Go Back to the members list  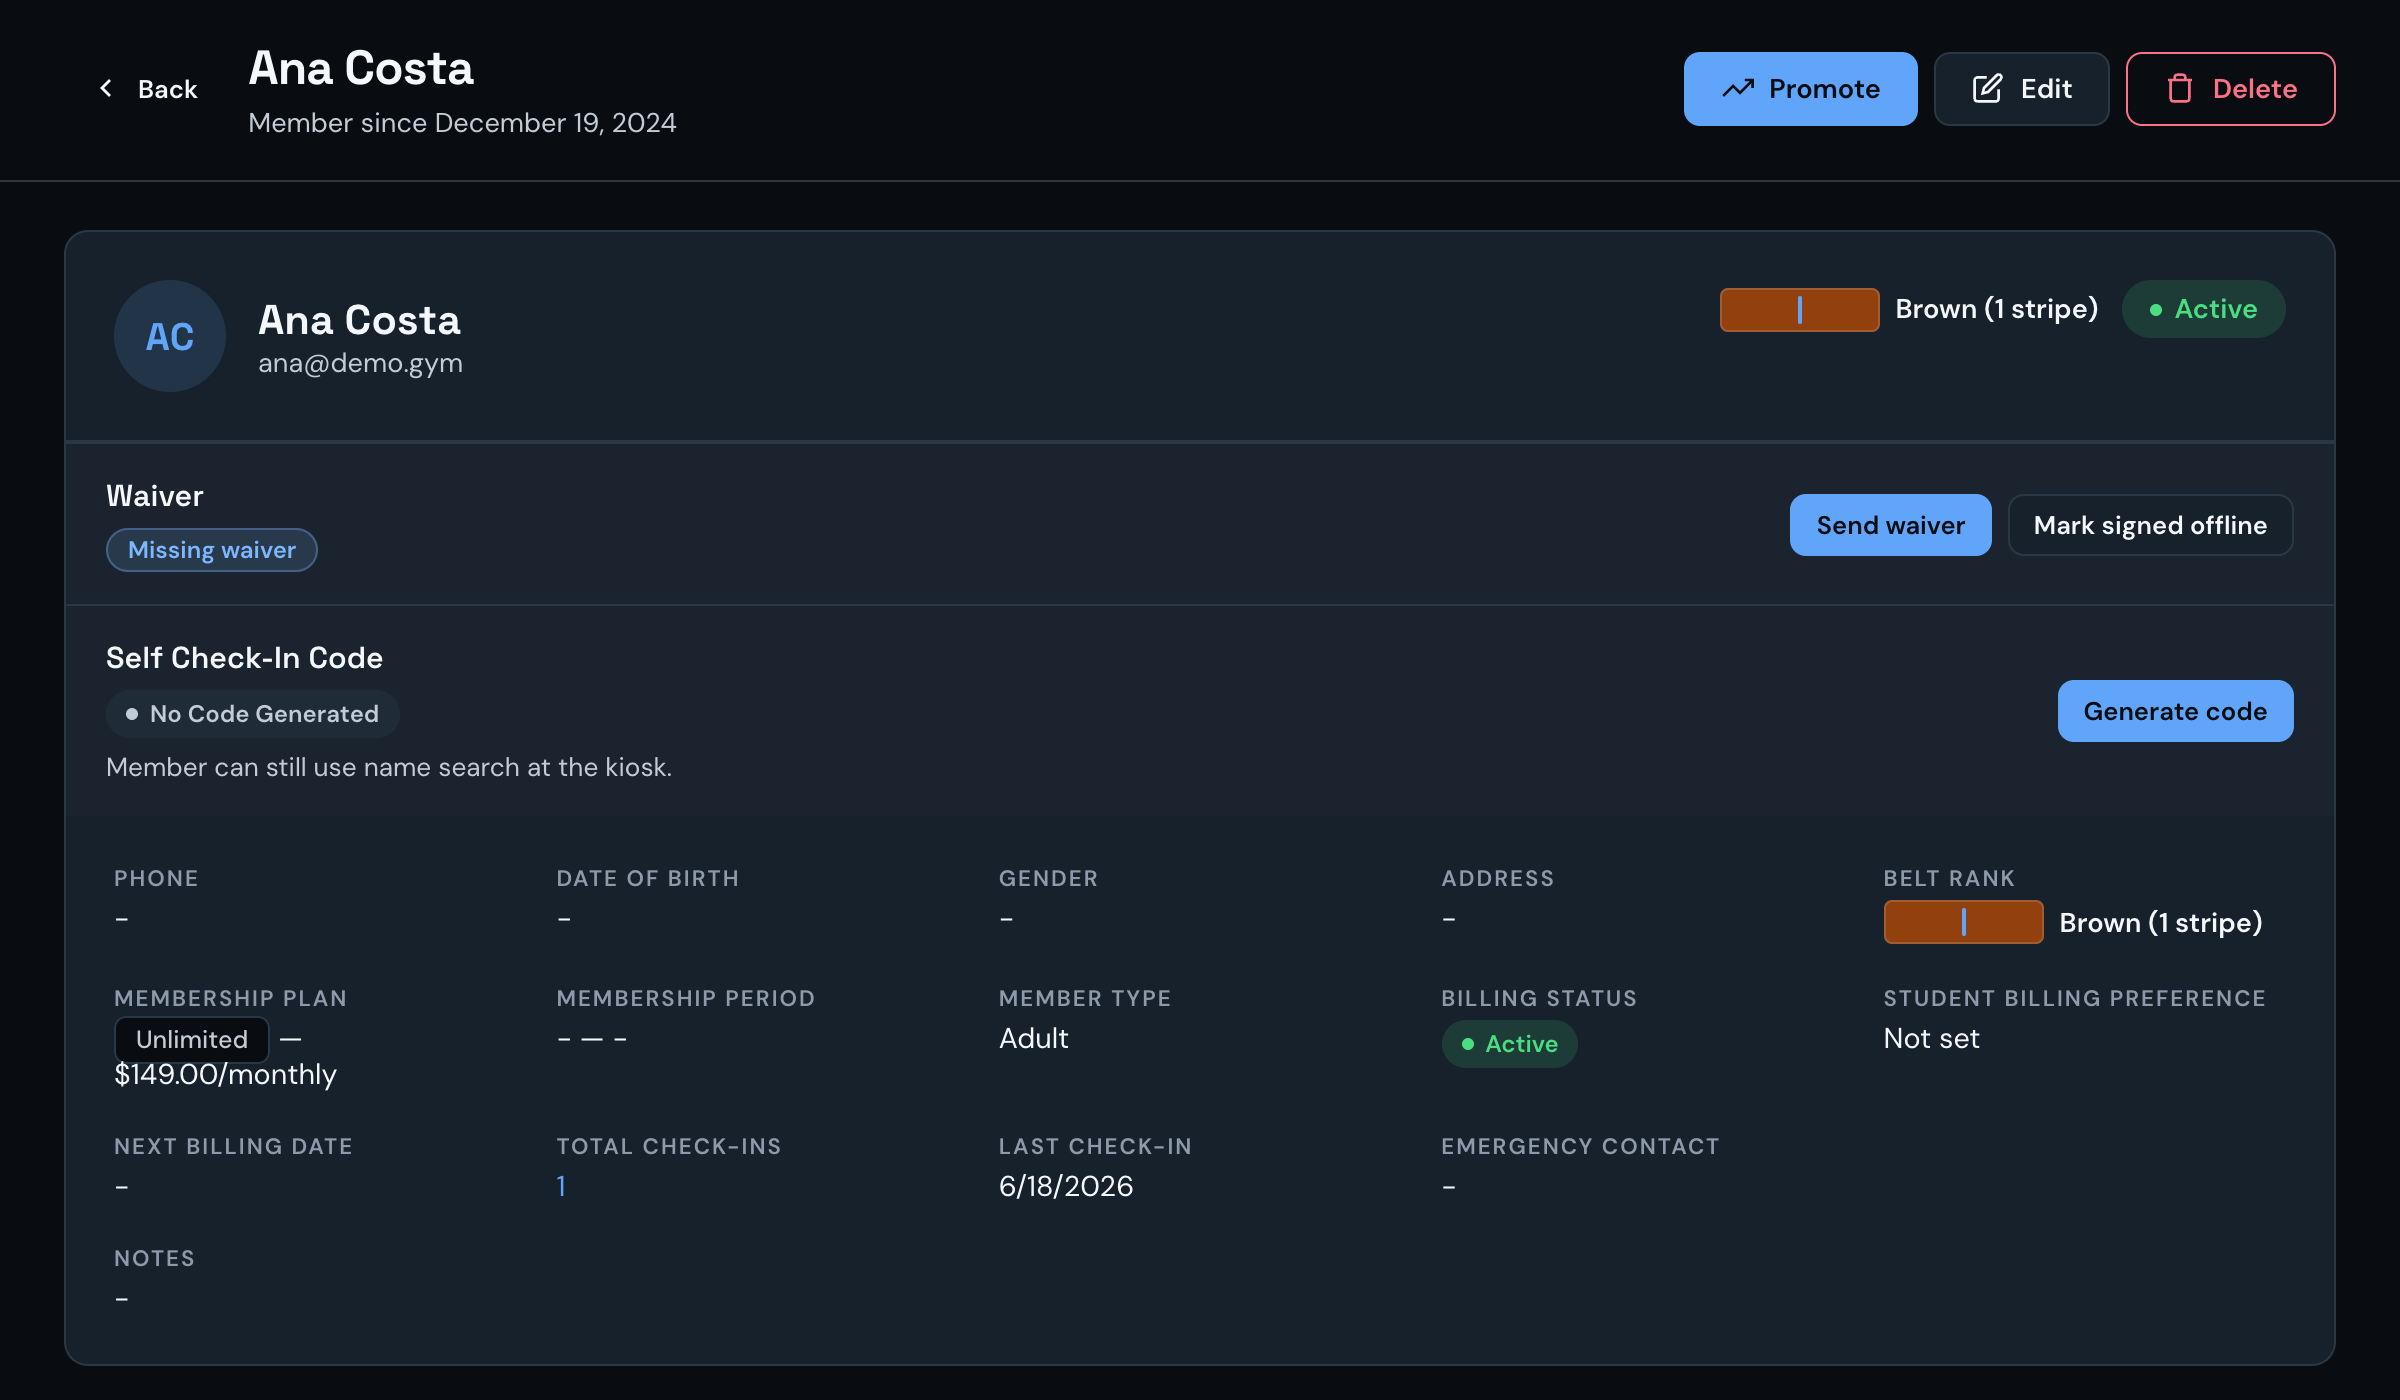148,89
